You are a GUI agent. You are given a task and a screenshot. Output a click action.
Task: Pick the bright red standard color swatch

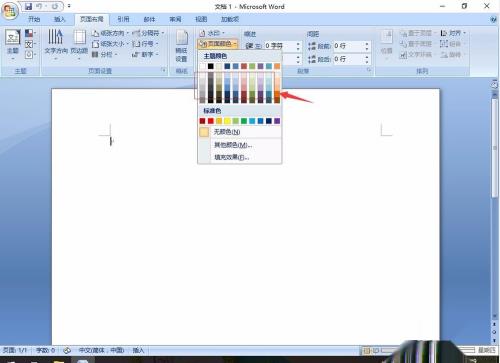coord(211,121)
